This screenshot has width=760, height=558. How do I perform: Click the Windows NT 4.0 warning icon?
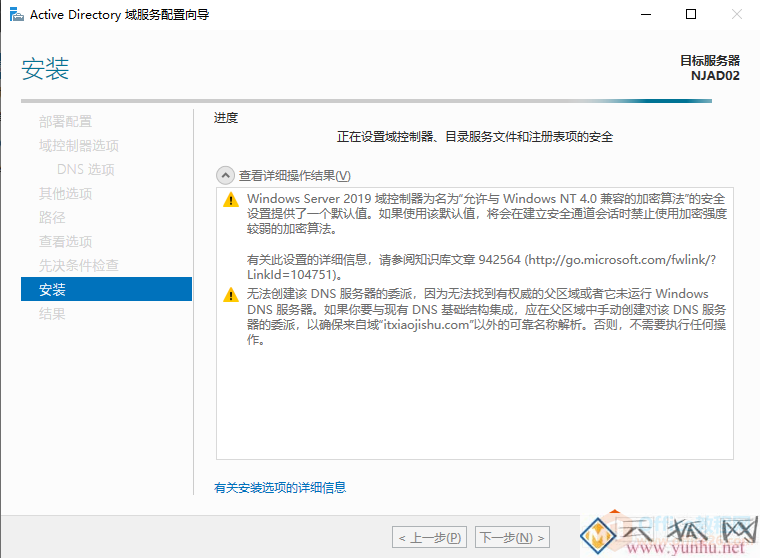[231, 199]
